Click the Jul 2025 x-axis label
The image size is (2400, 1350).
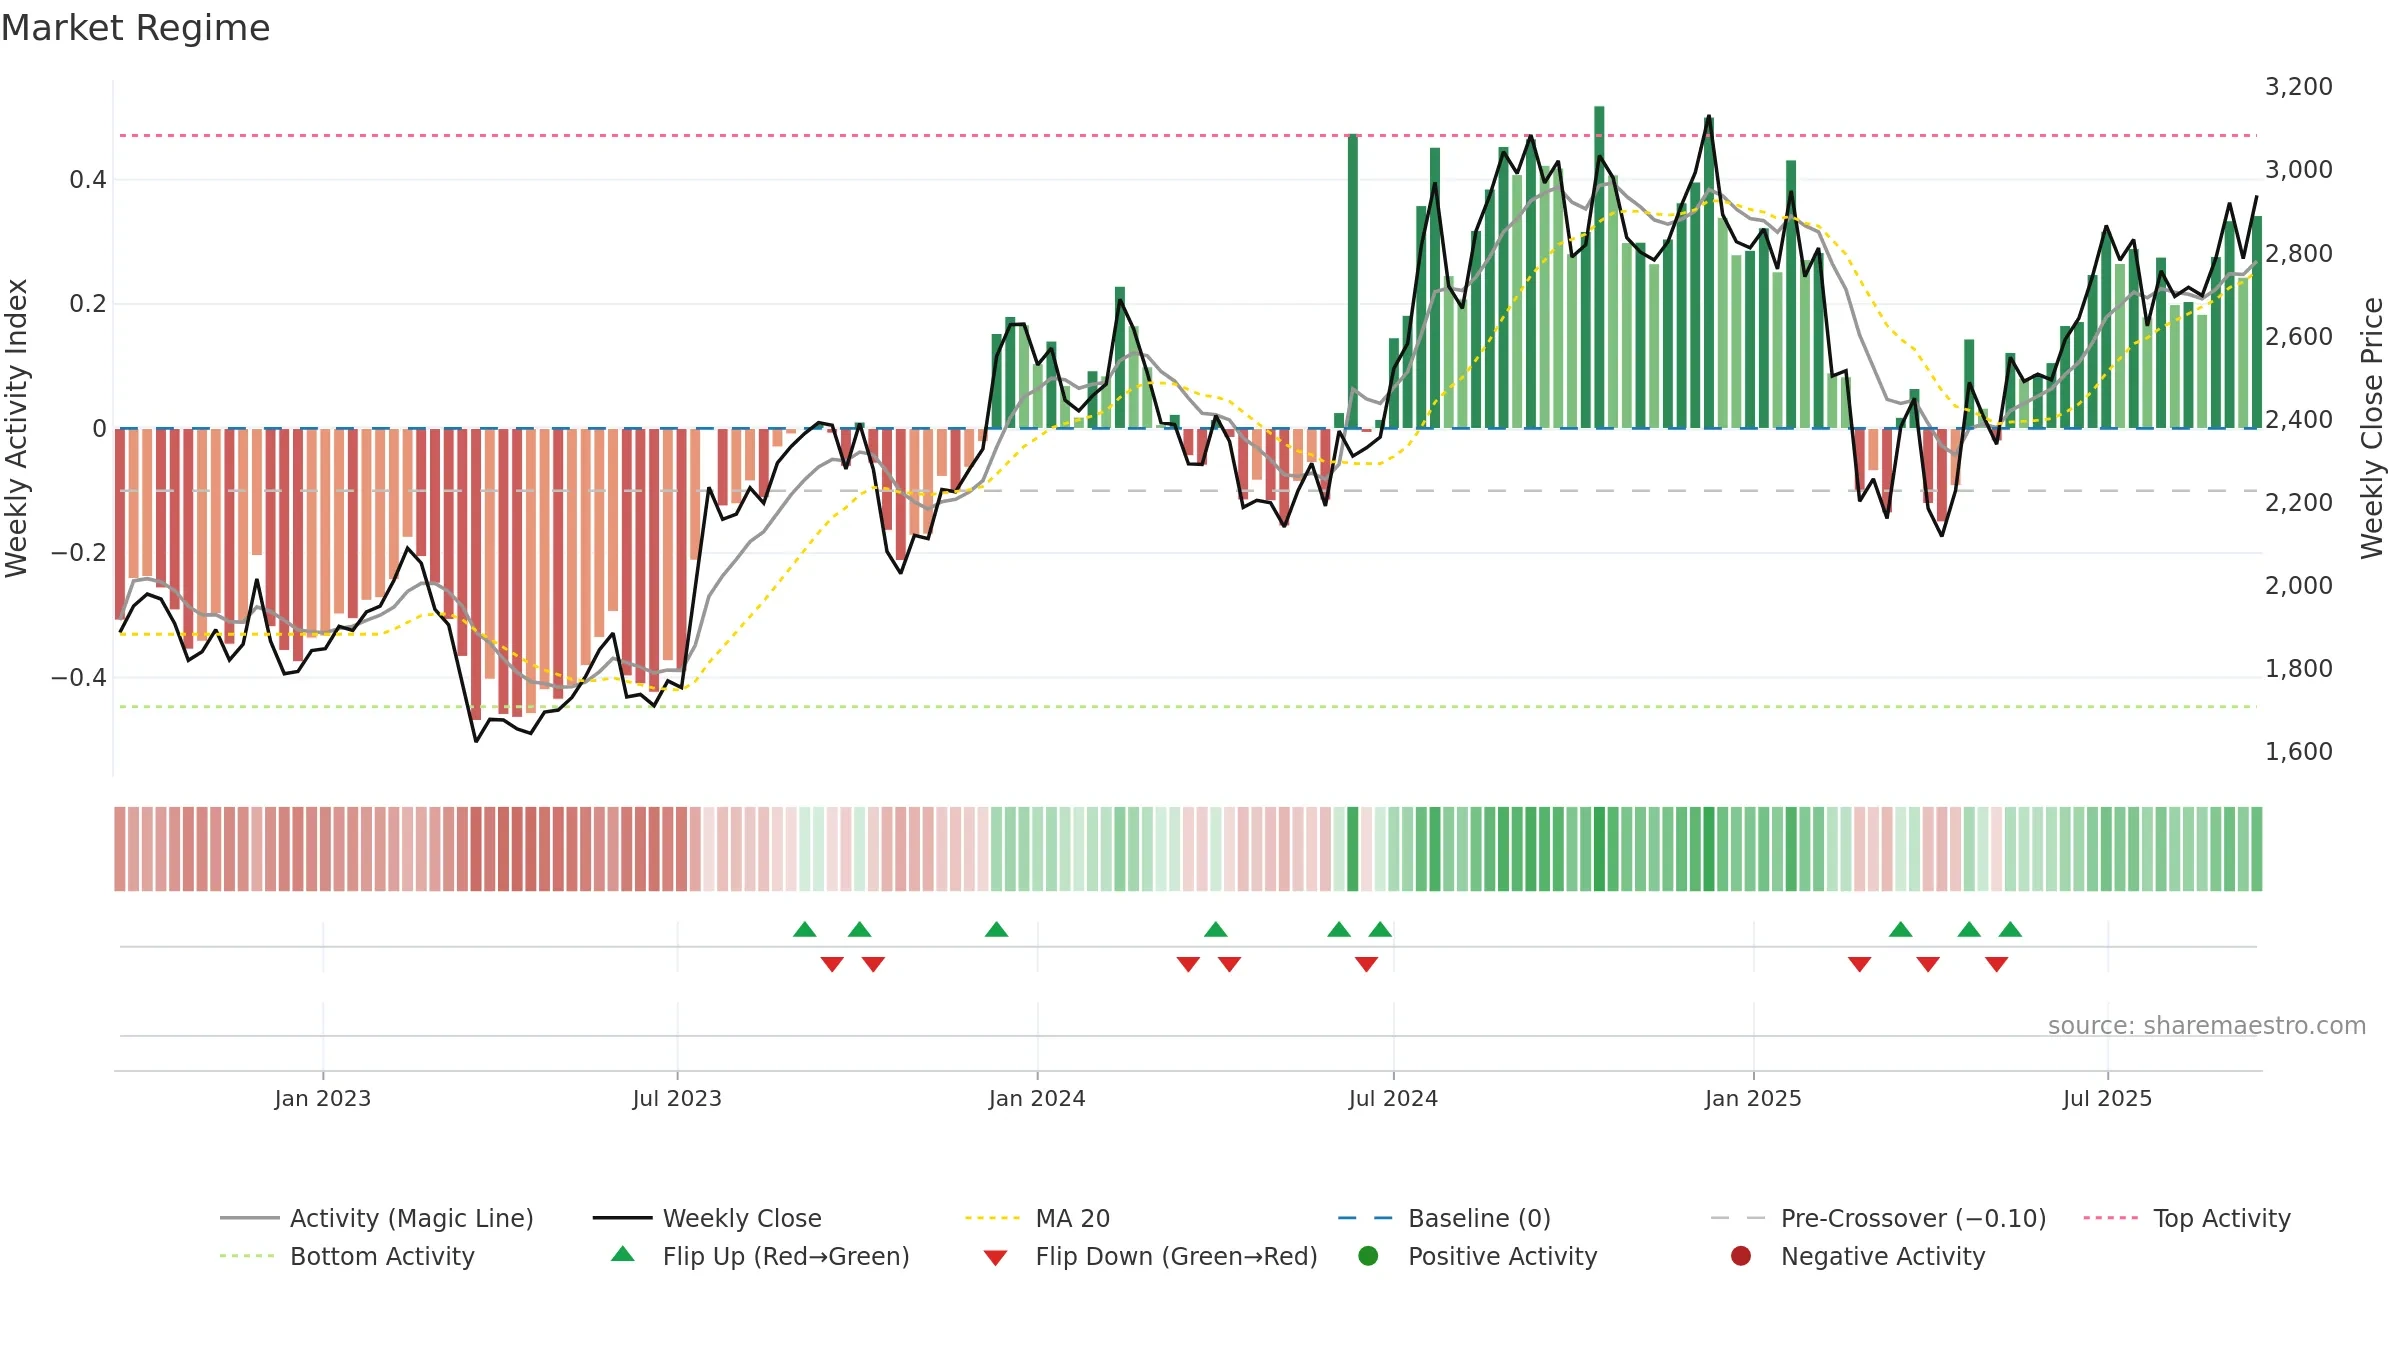pos(2107,1098)
